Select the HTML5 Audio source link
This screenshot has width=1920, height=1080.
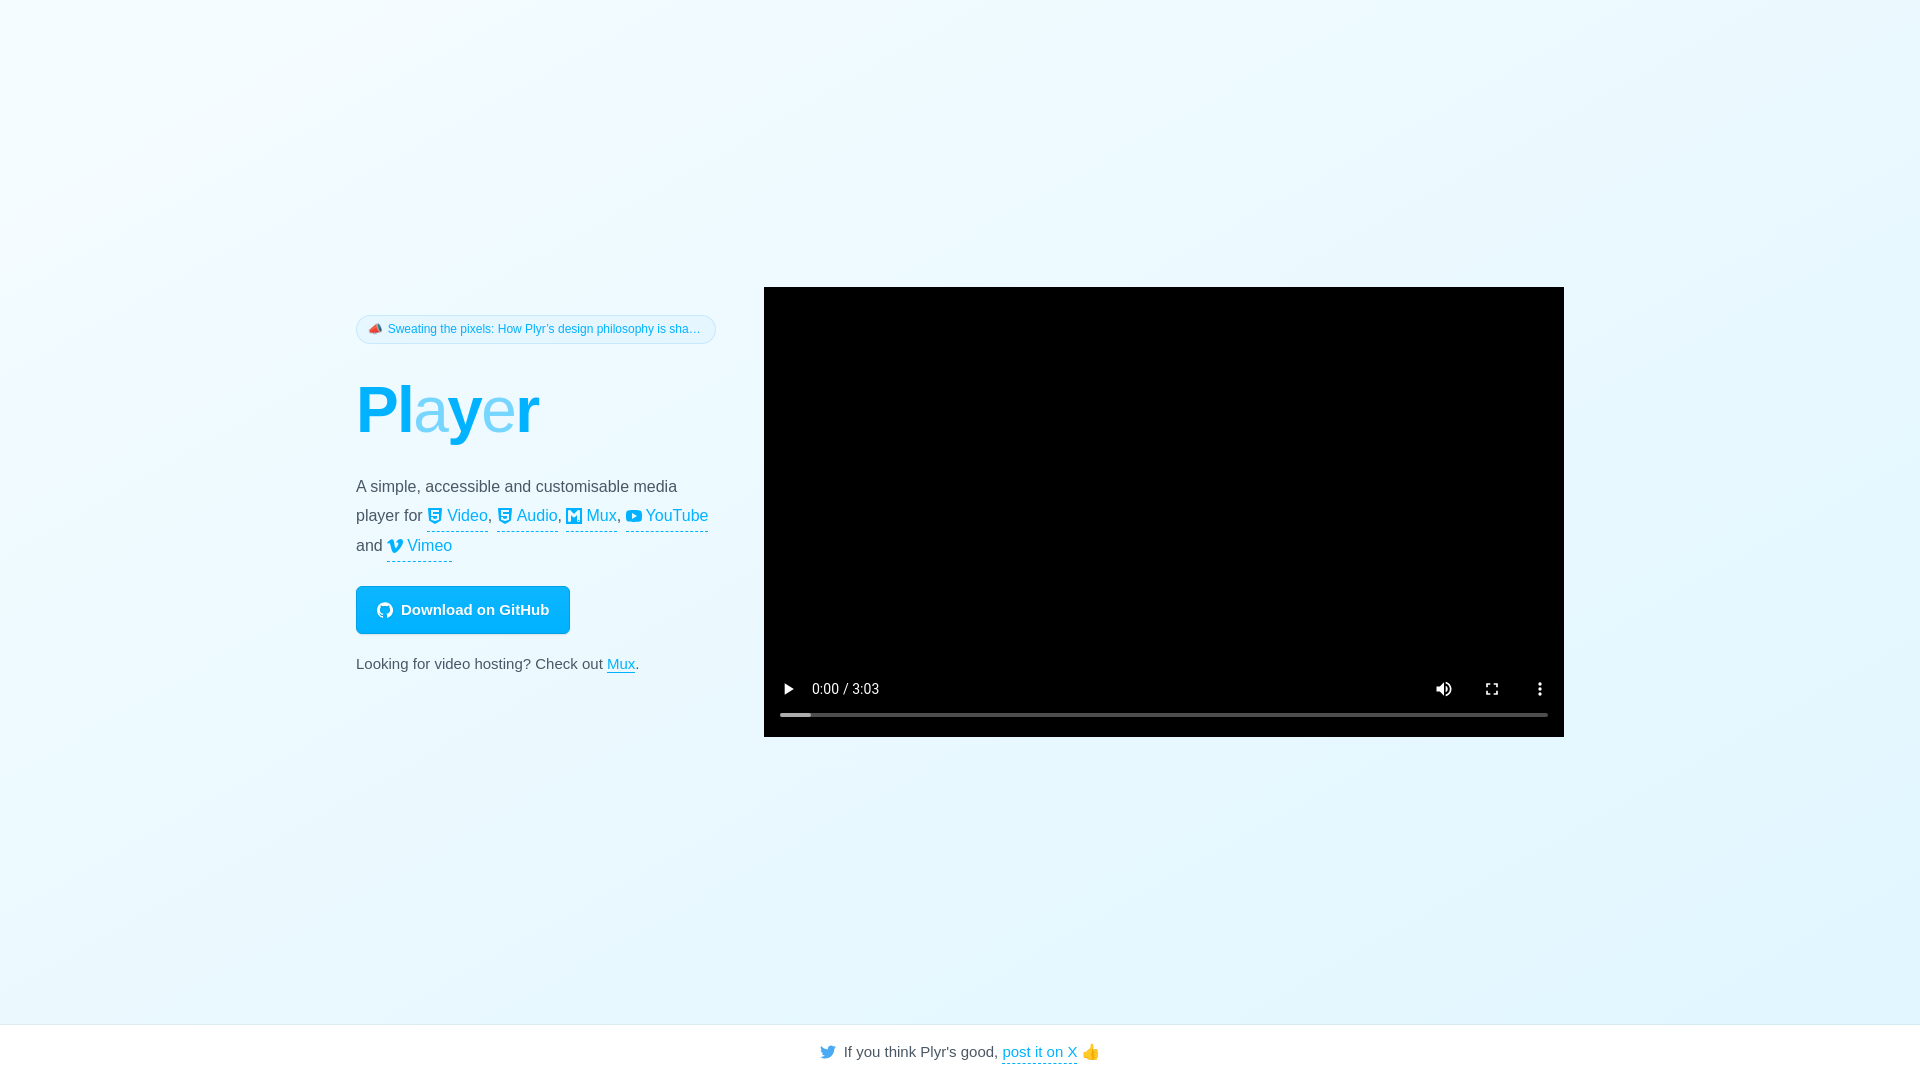(527, 516)
